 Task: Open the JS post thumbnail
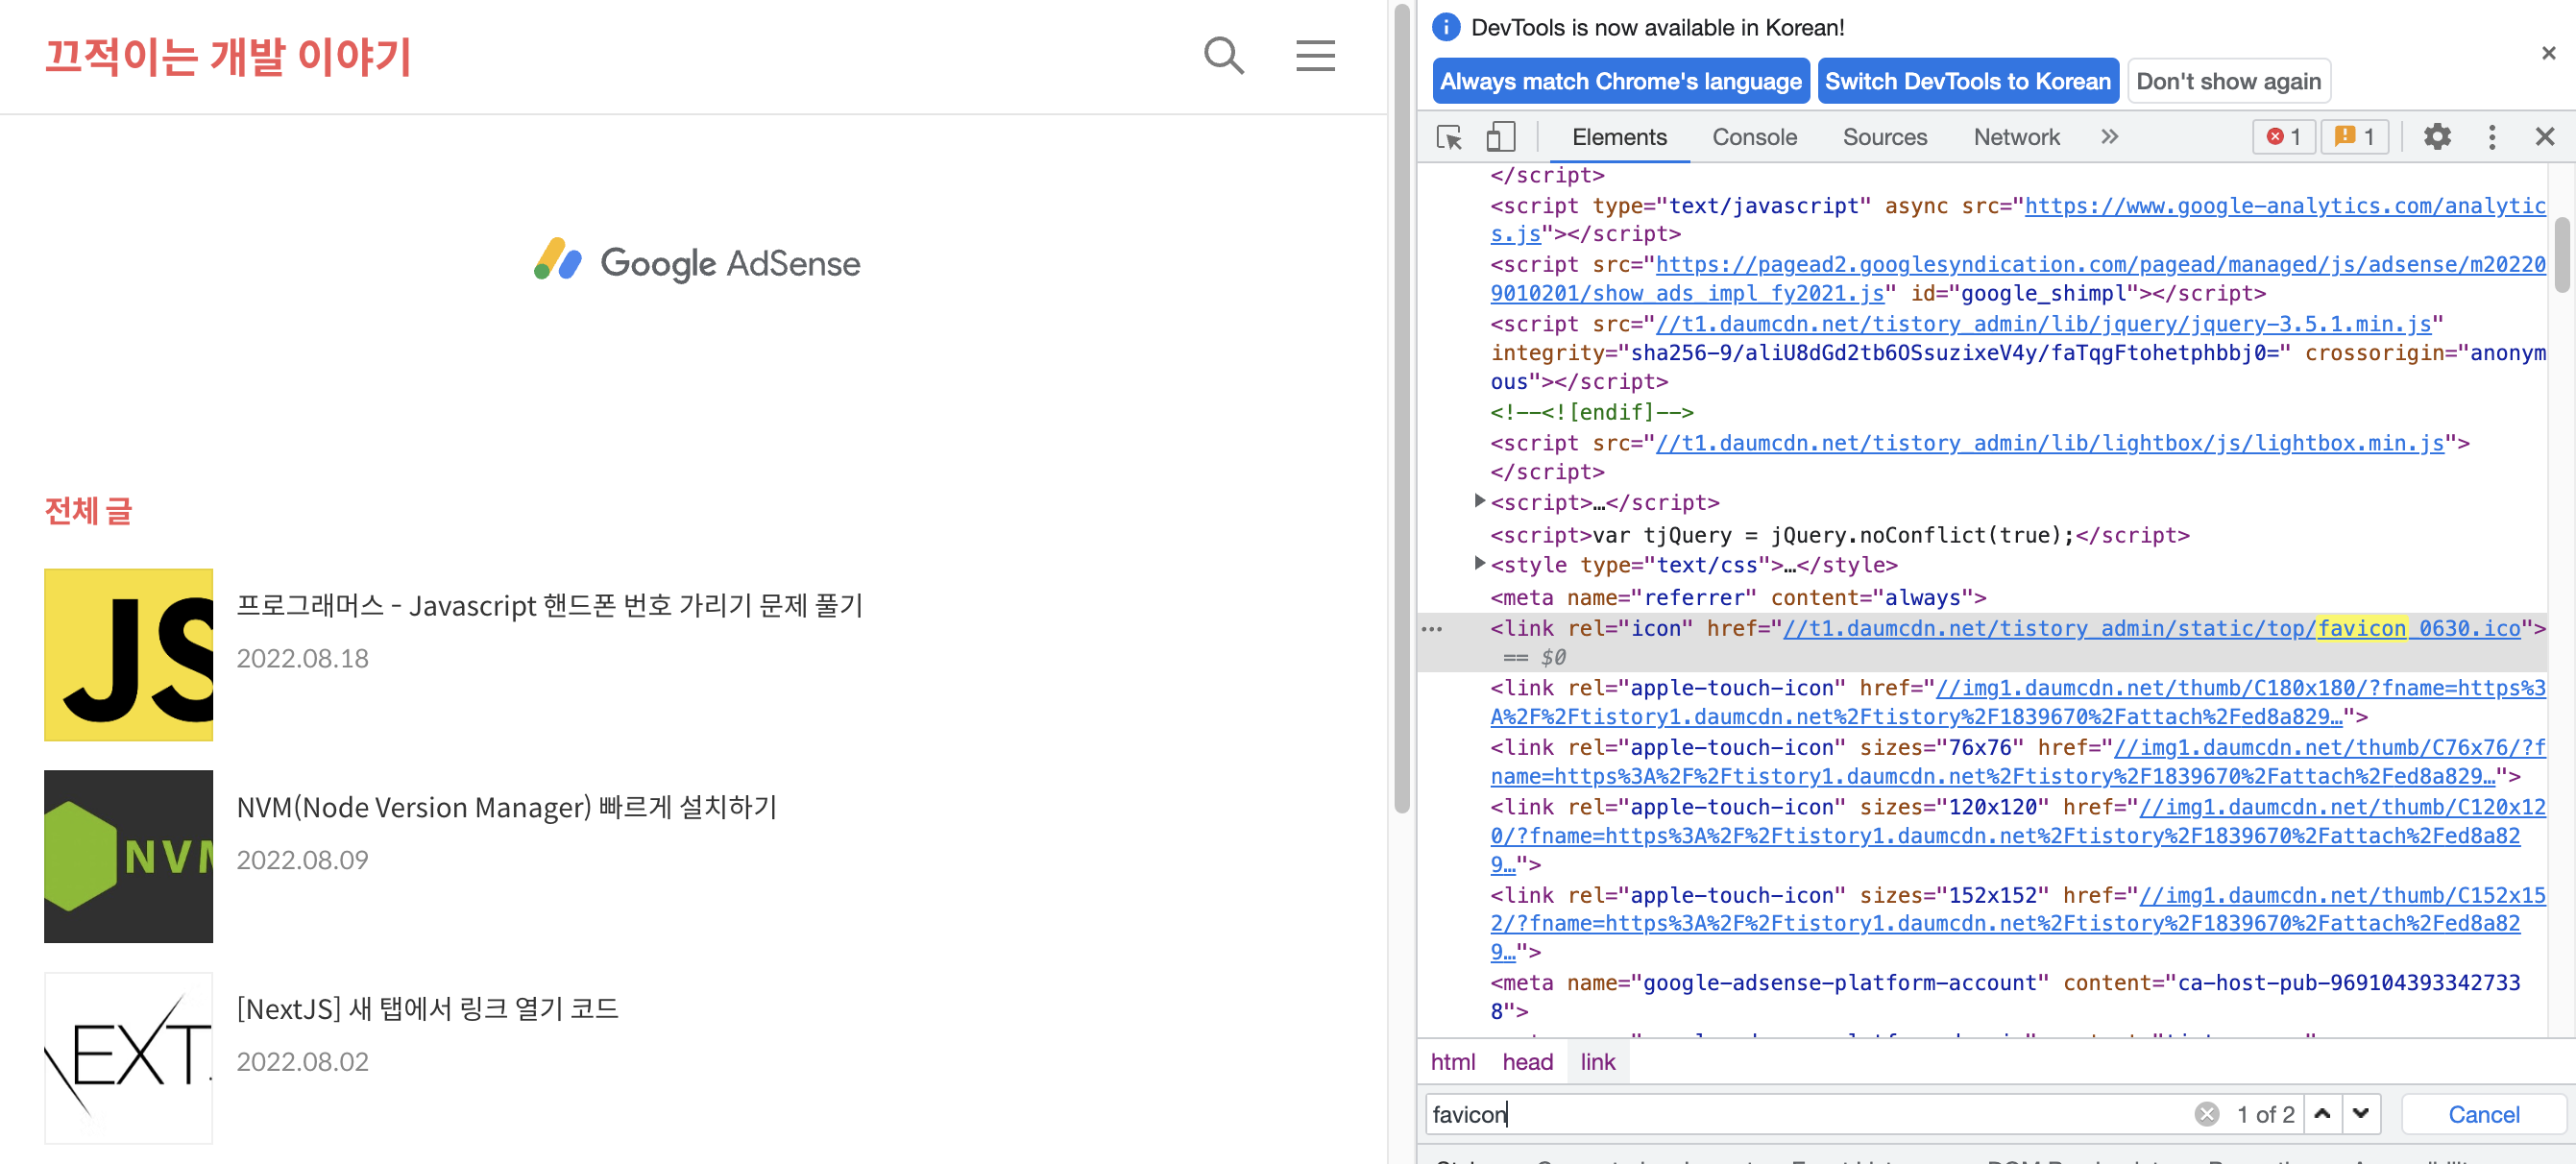(x=128, y=655)
